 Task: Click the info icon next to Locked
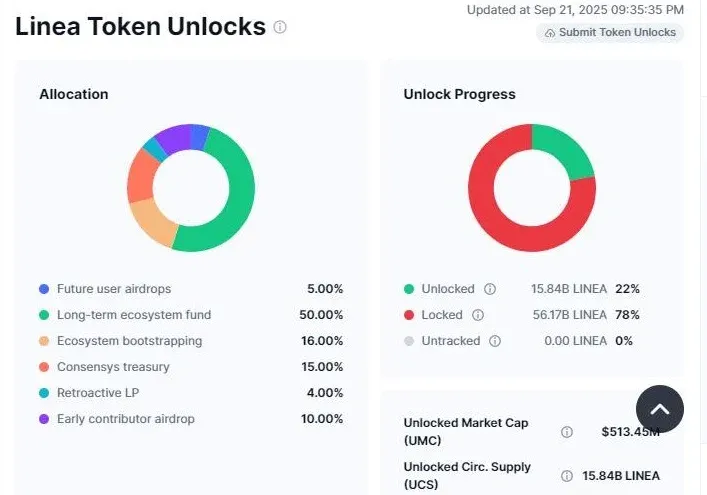coord(478,315)
